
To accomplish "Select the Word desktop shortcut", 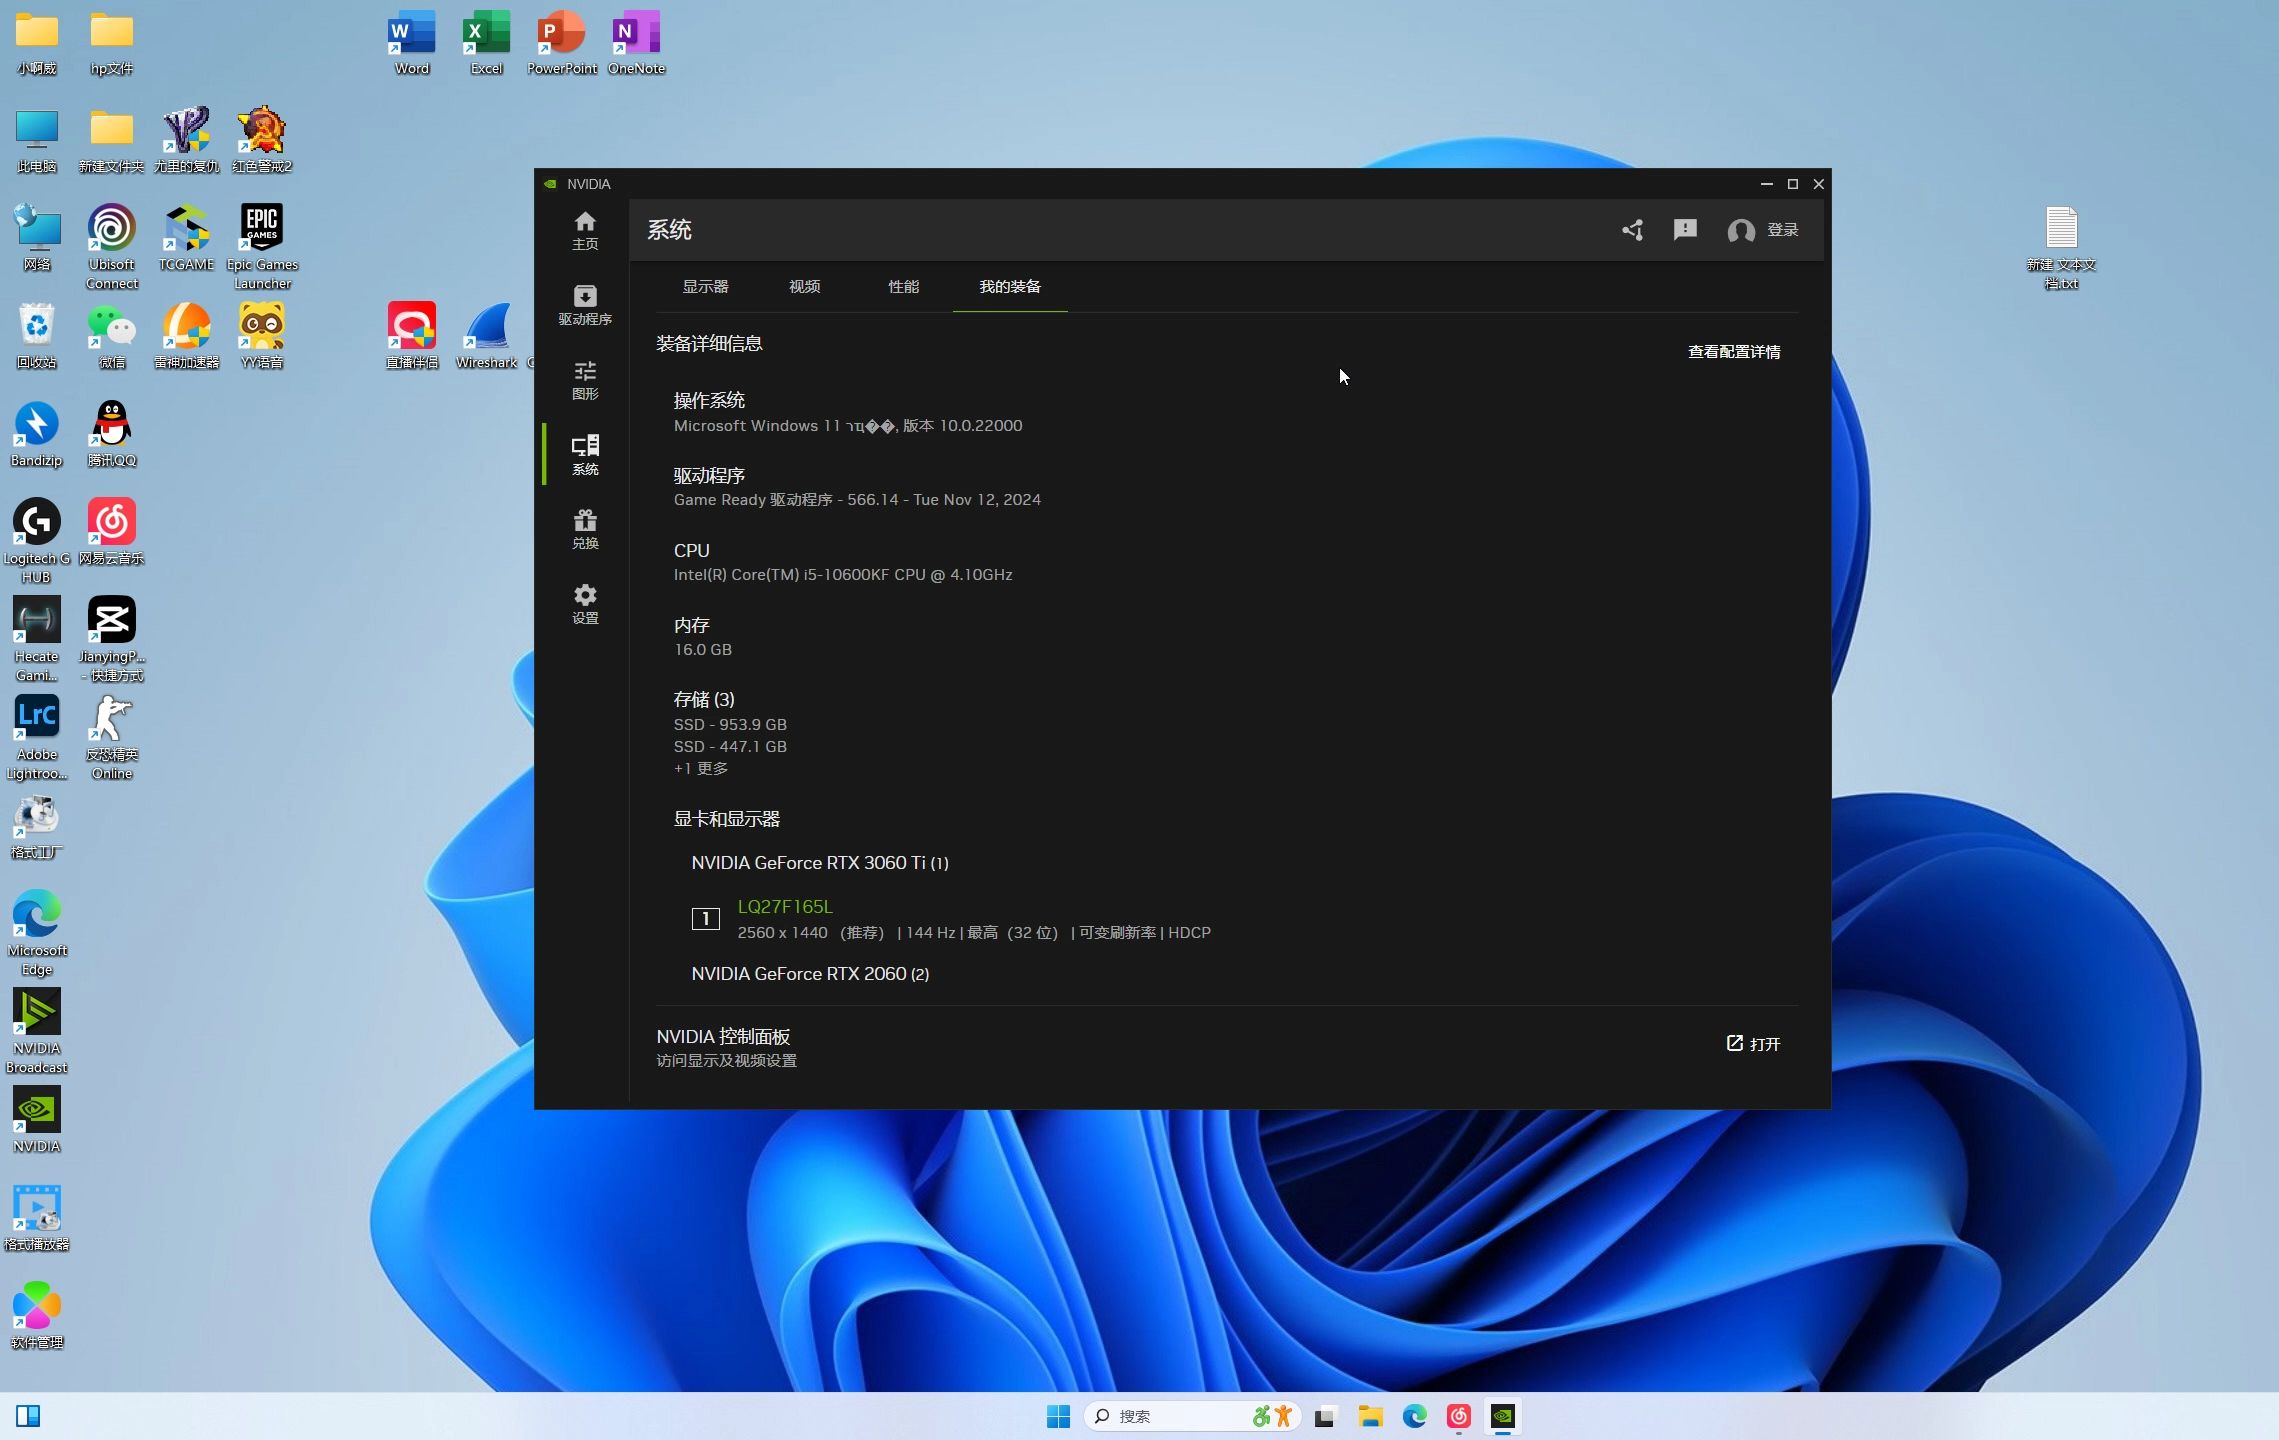I will click(412, 43).
